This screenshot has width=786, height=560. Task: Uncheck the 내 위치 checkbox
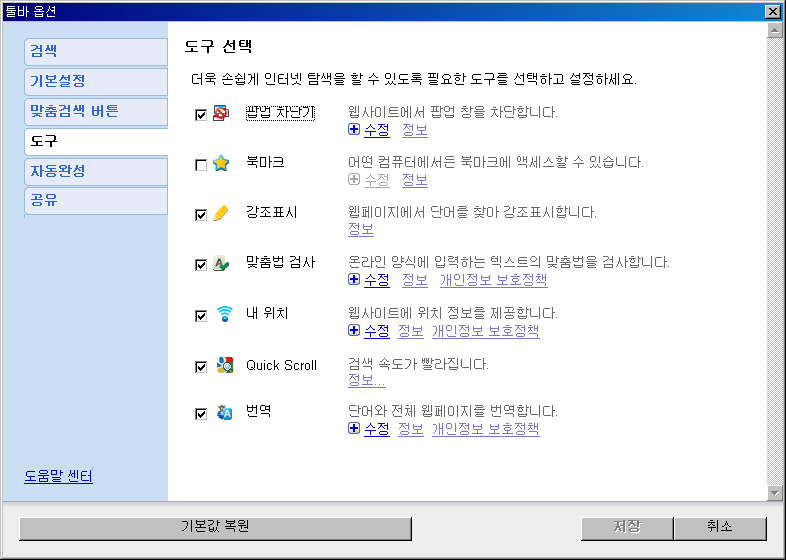pyautogui.click(x=201, y=316)
